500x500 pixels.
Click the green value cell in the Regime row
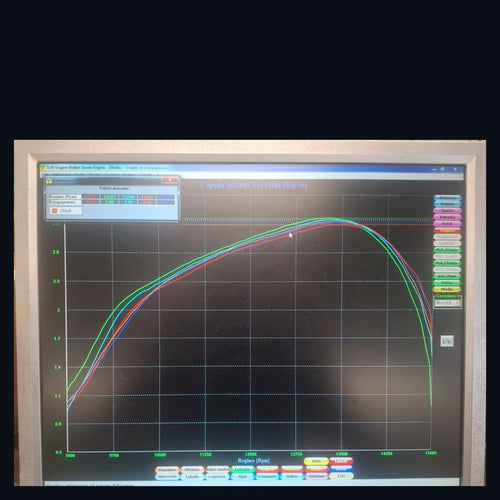point(110,197)
